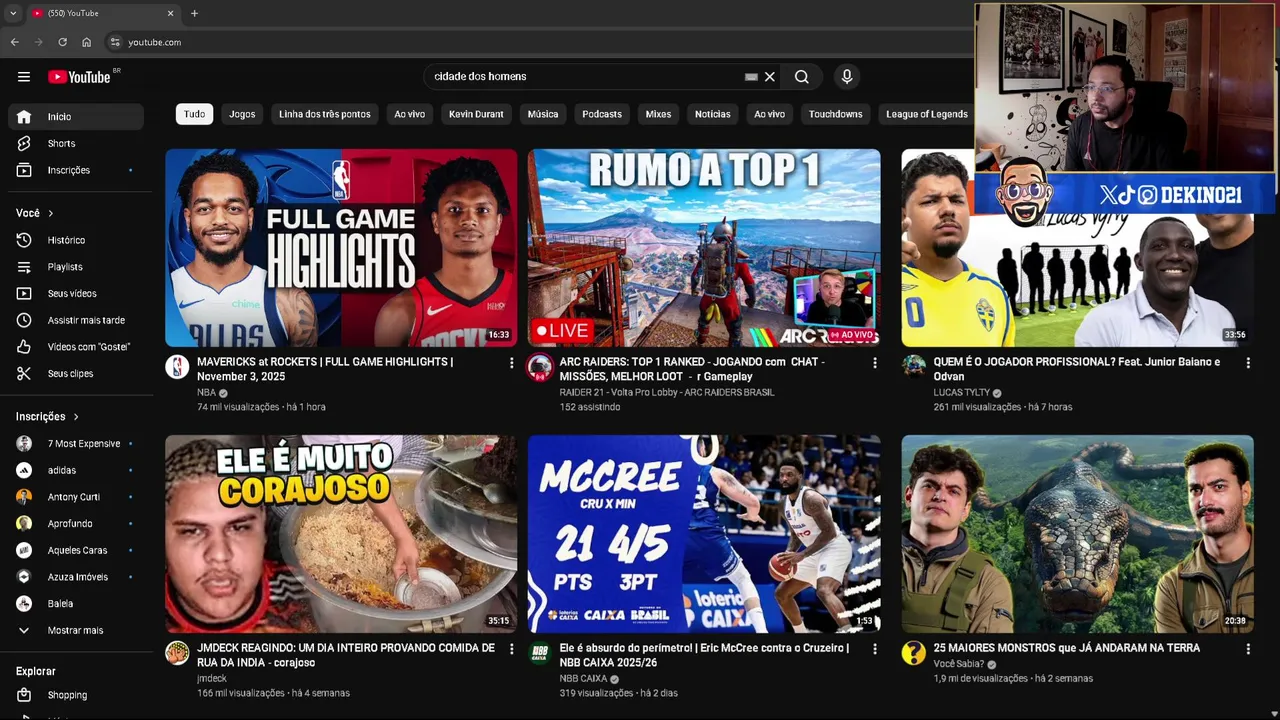The height and width of the screenshot is (720, 1280).
Task: Open NBB CAIXA channel avatar
Action: click(x=540, y=653)
